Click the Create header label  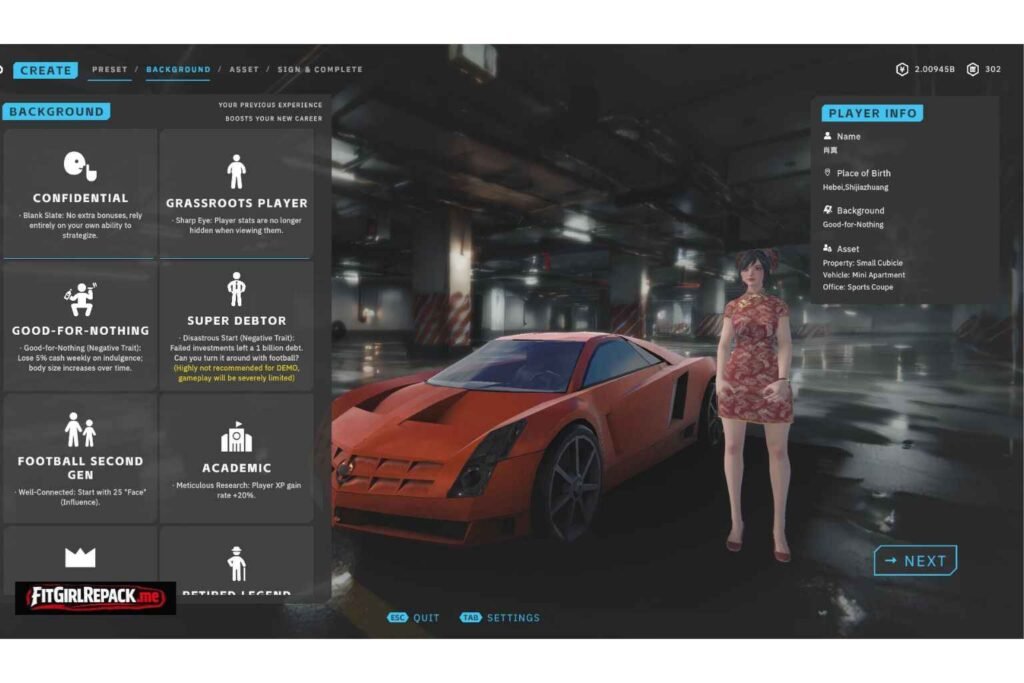point(45,70)
